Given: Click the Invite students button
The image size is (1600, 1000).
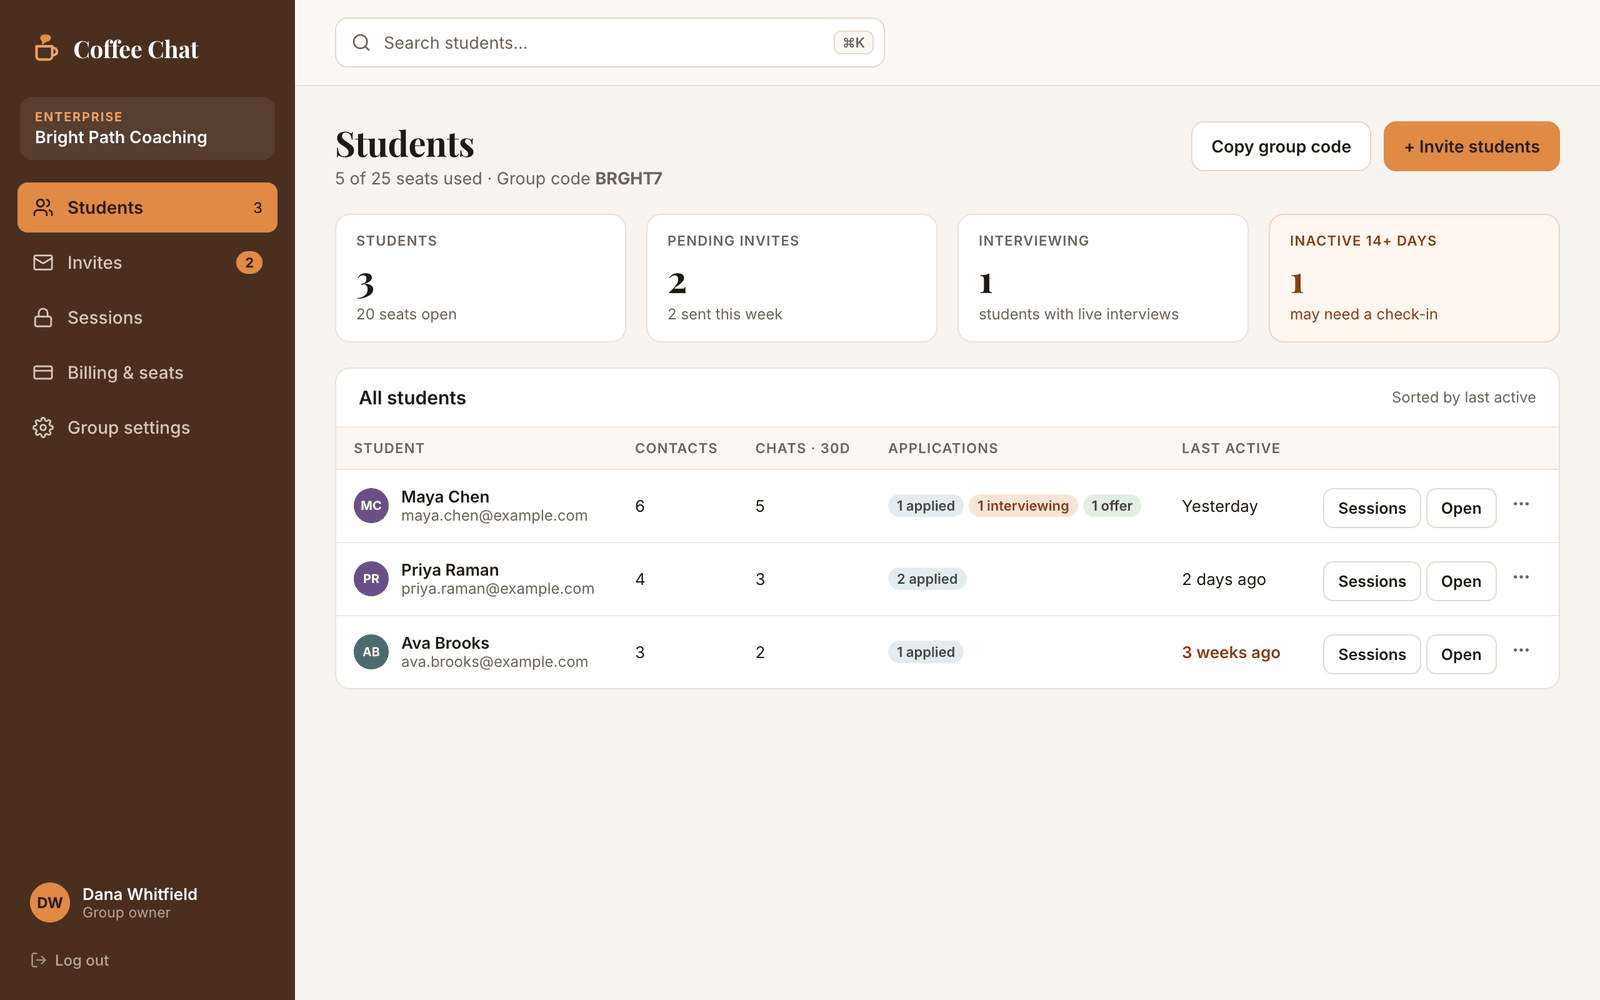Looking at the screenshot, I should pyautogui.click(x=1472, y=146).
